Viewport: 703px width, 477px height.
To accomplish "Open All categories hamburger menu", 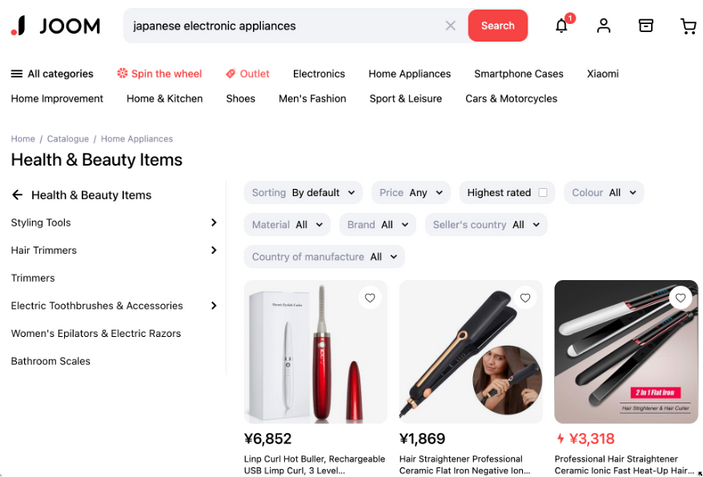I will pos(52,74).
